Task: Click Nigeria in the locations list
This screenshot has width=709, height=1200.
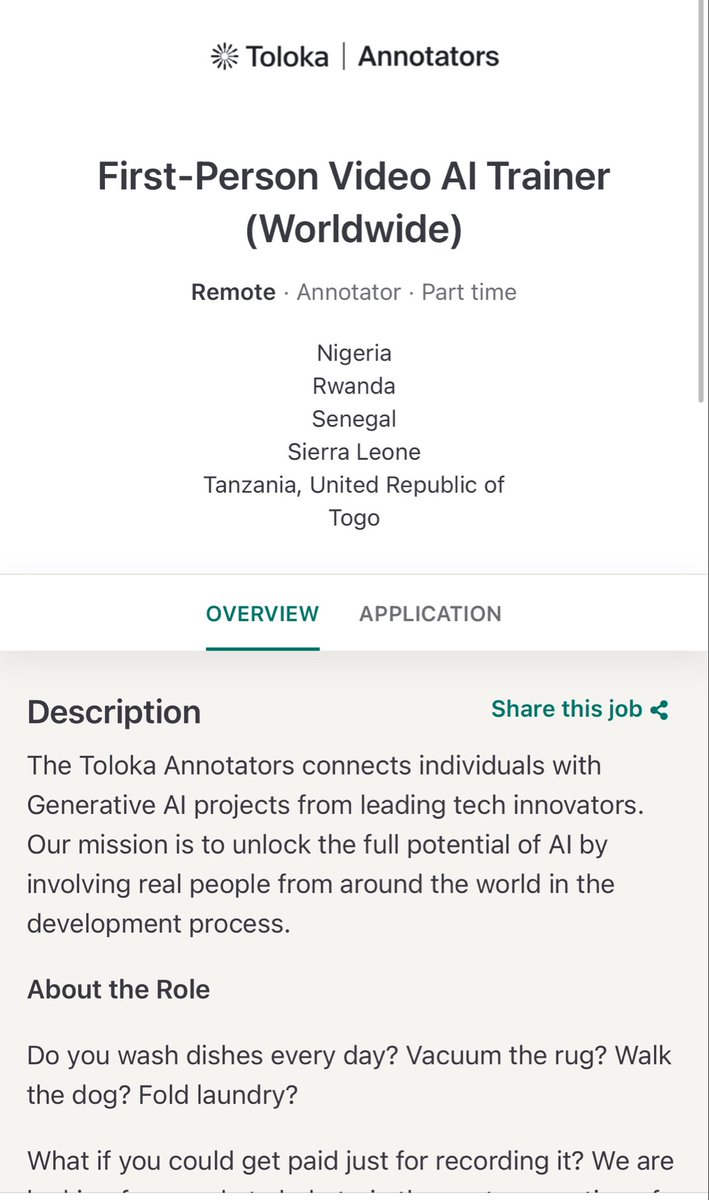Action: coord(354,353)
